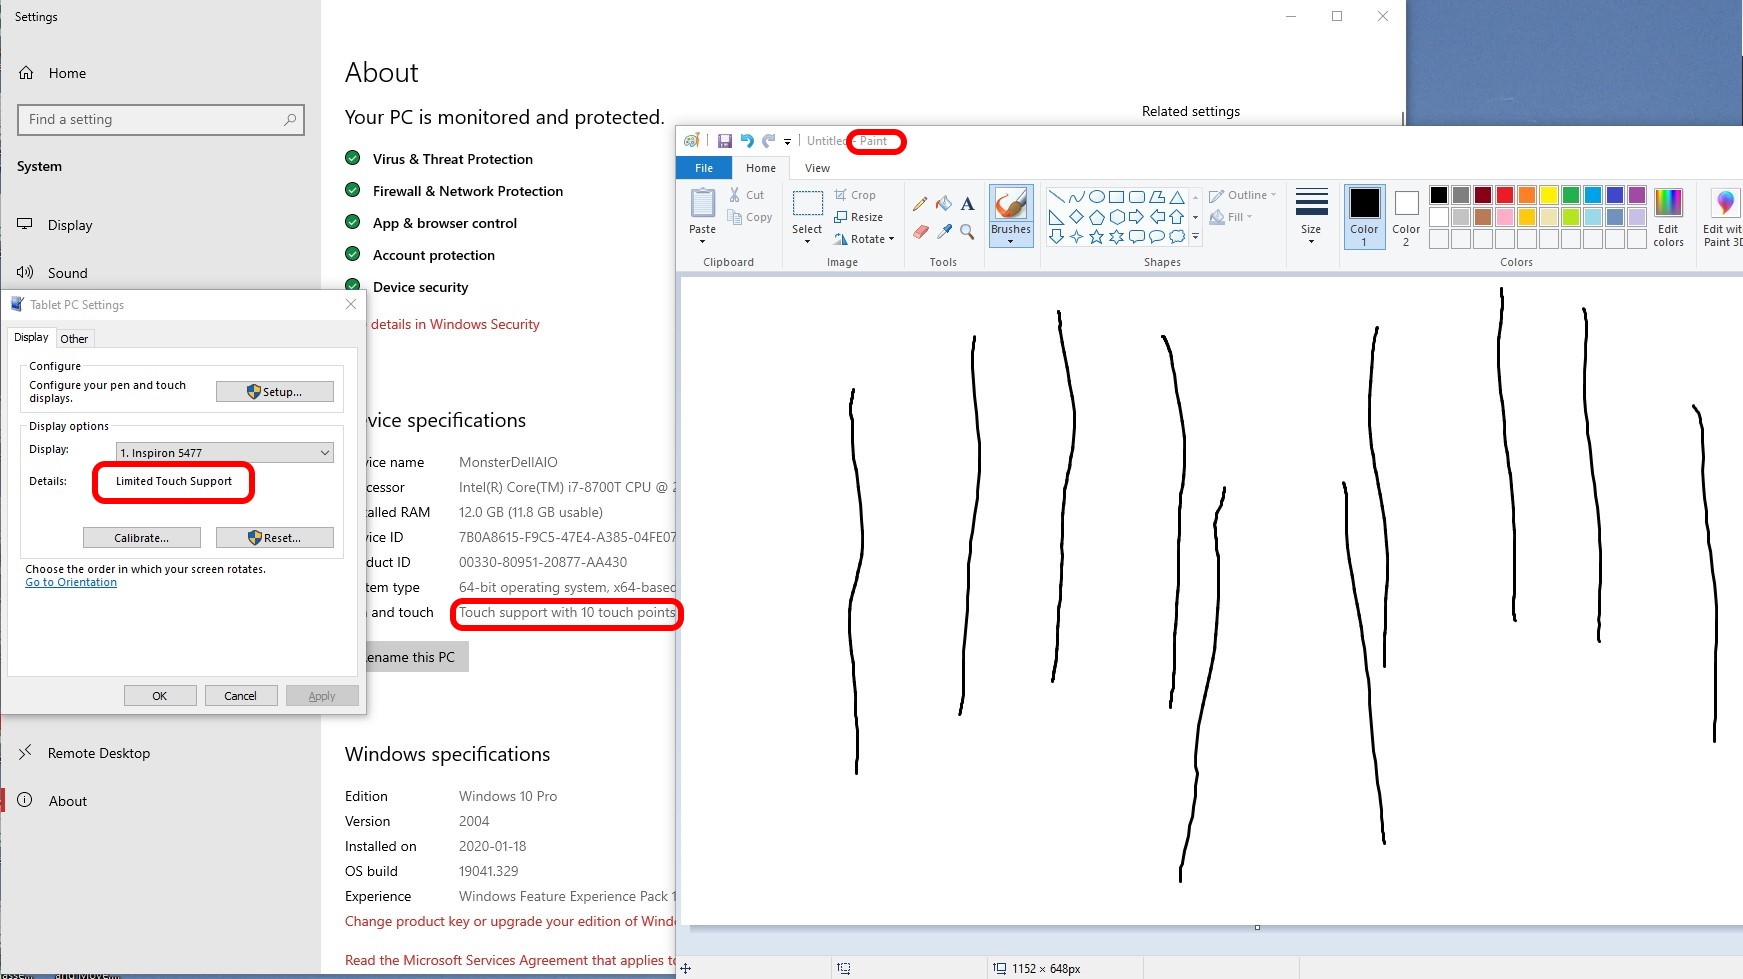The height and width of the screenshot is (979, 1743).
Task: Open the Display dropdown showing Inspiron 5477
Action: (x=225, y=453)
